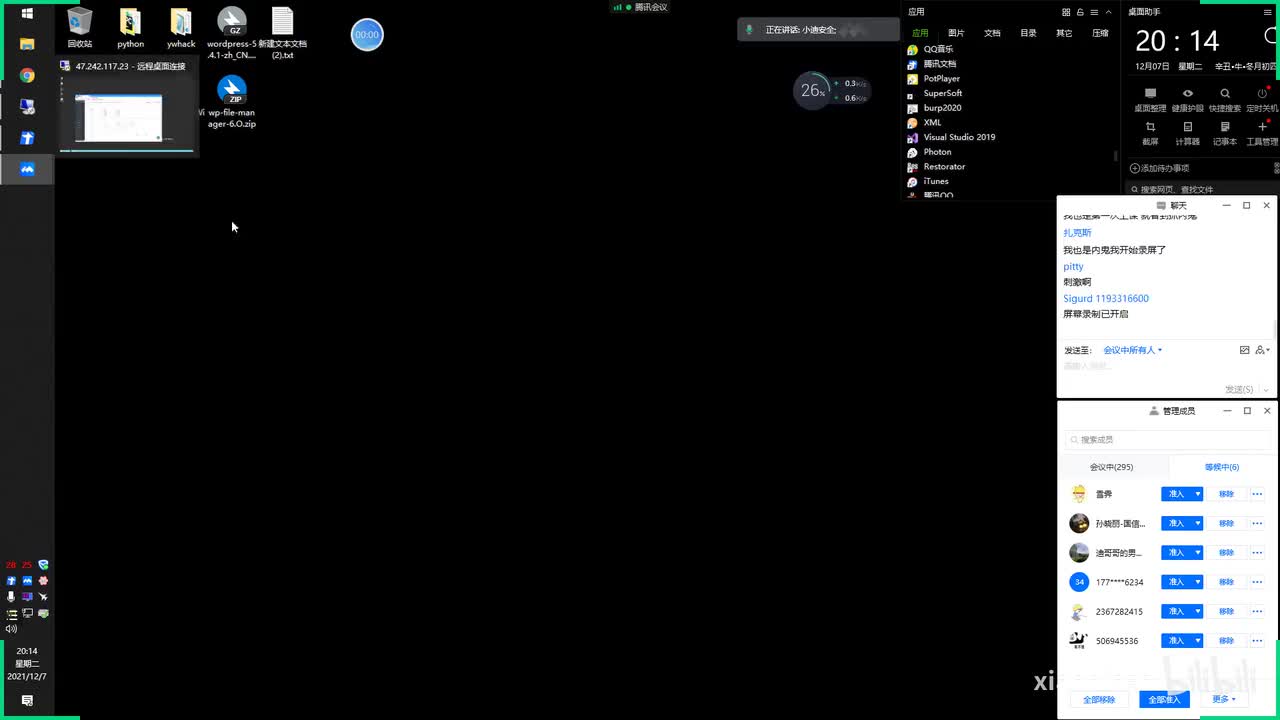Toggle the 应用 panel grid view
This screenshot has width=1280, height=720.
[x=1066, y=12]
